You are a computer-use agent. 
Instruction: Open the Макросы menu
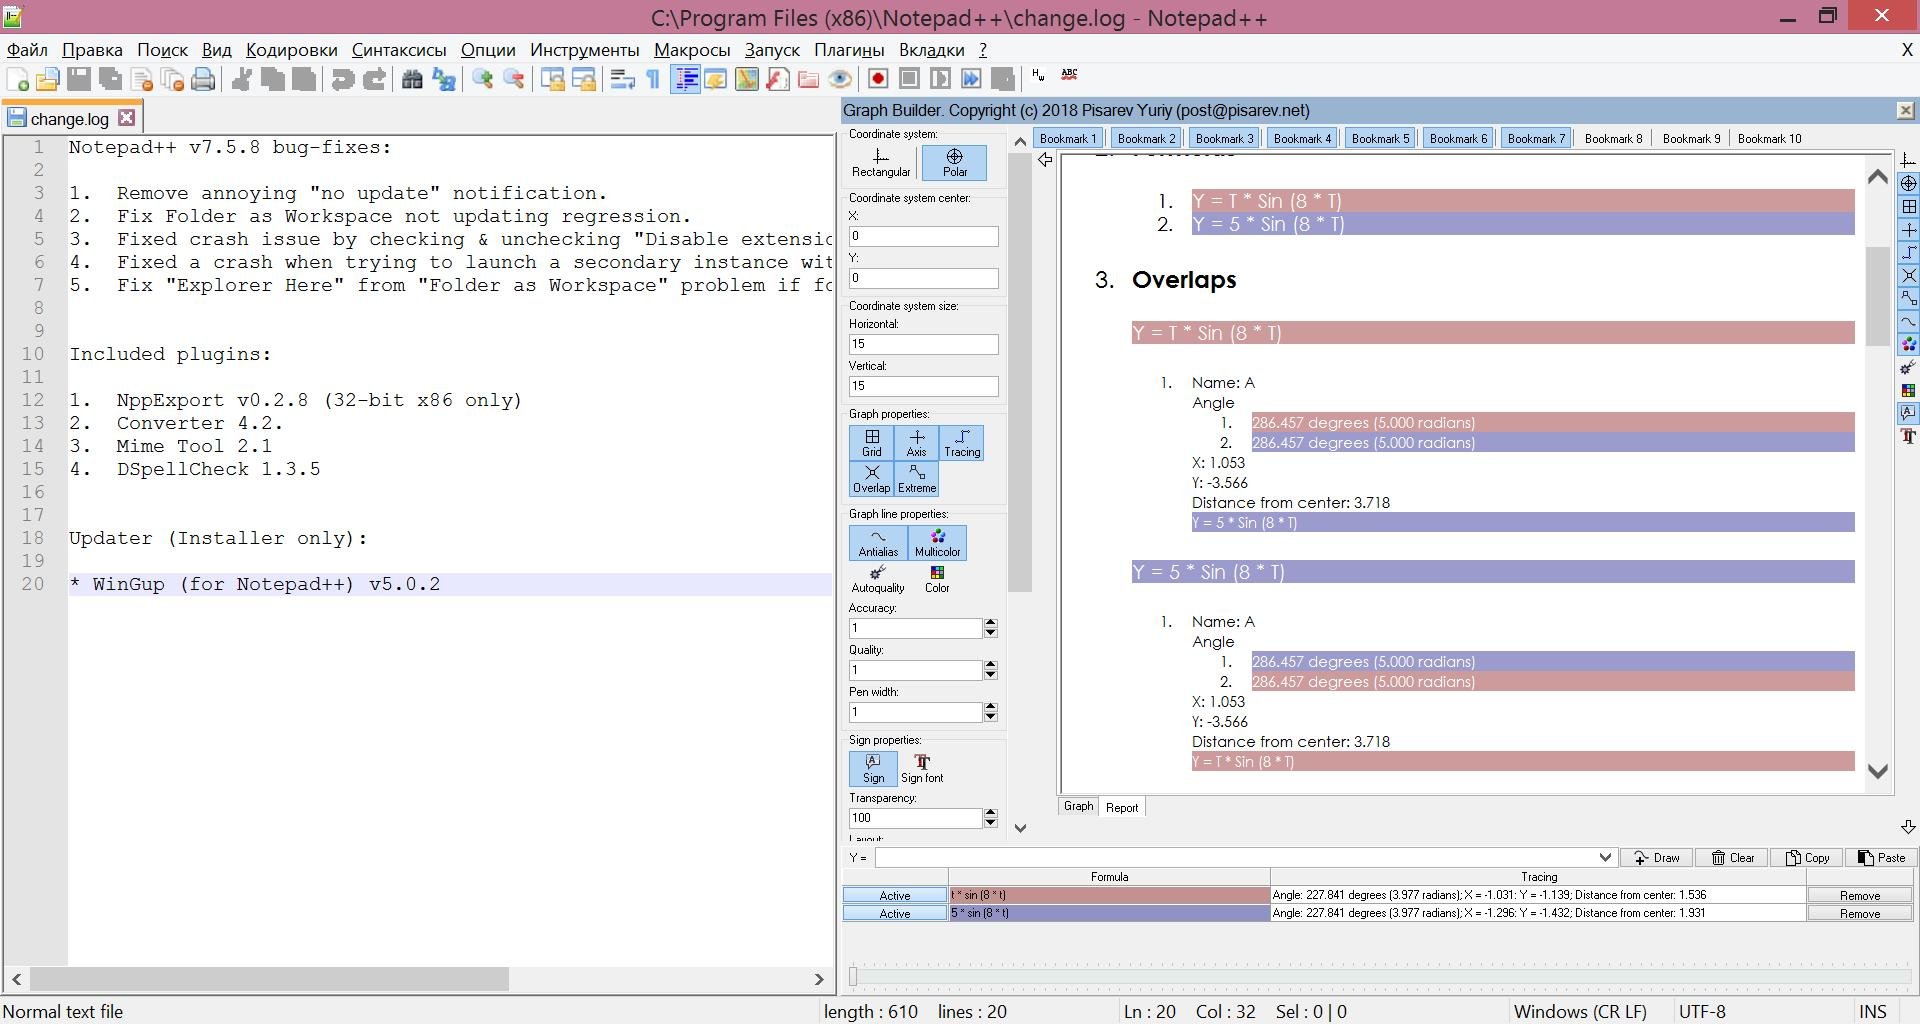(690, 50)
